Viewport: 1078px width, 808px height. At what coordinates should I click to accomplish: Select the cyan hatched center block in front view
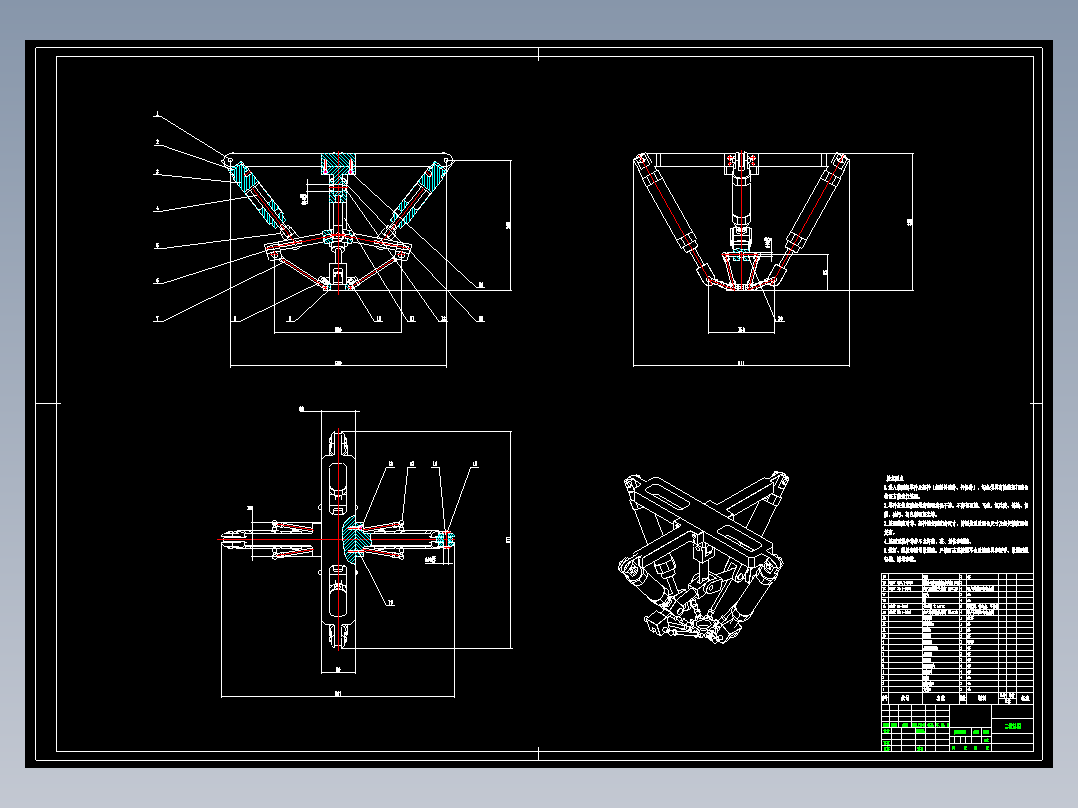click(x=338, y=164)
